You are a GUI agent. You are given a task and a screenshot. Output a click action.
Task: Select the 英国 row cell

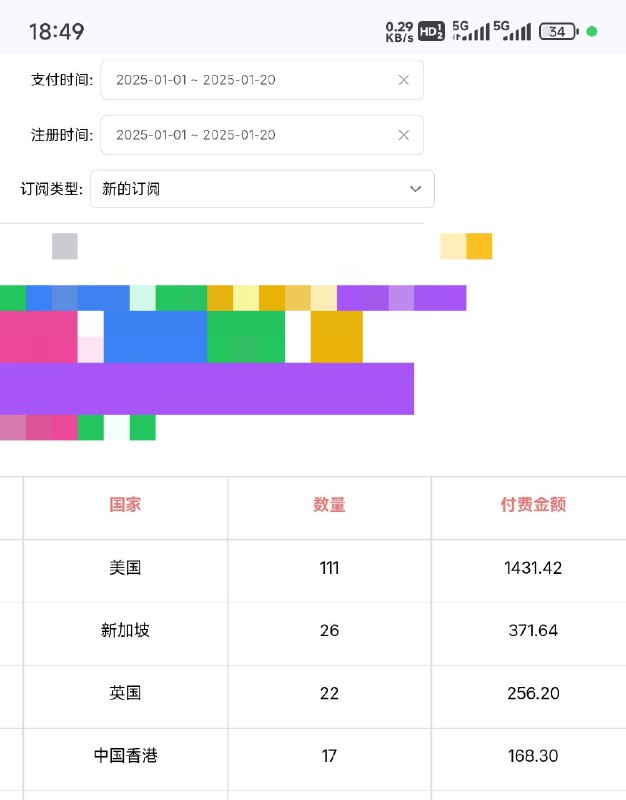click(125, 693)
